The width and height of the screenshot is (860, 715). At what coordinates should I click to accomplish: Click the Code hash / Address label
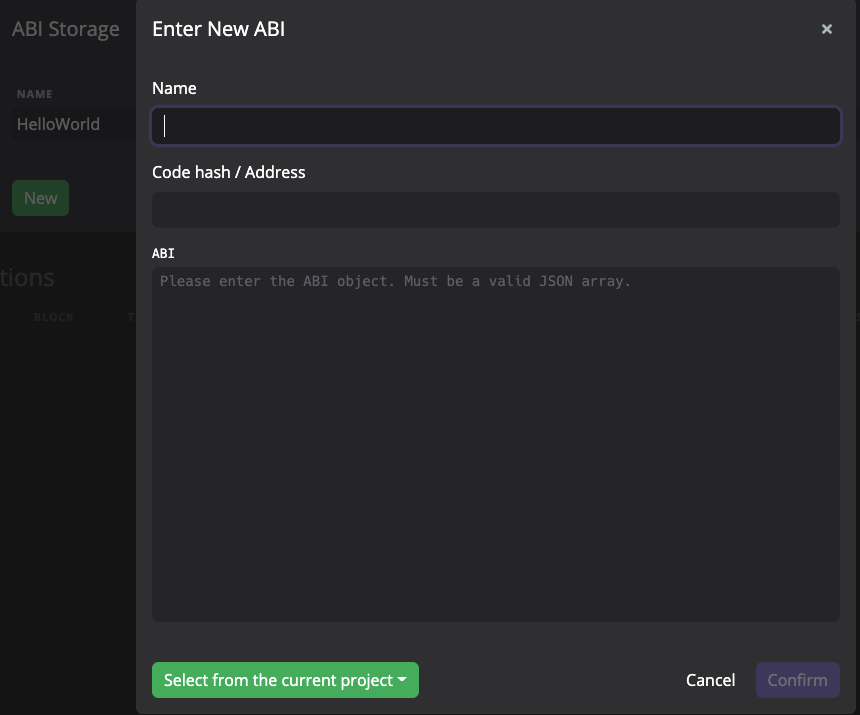coord(228,172)
